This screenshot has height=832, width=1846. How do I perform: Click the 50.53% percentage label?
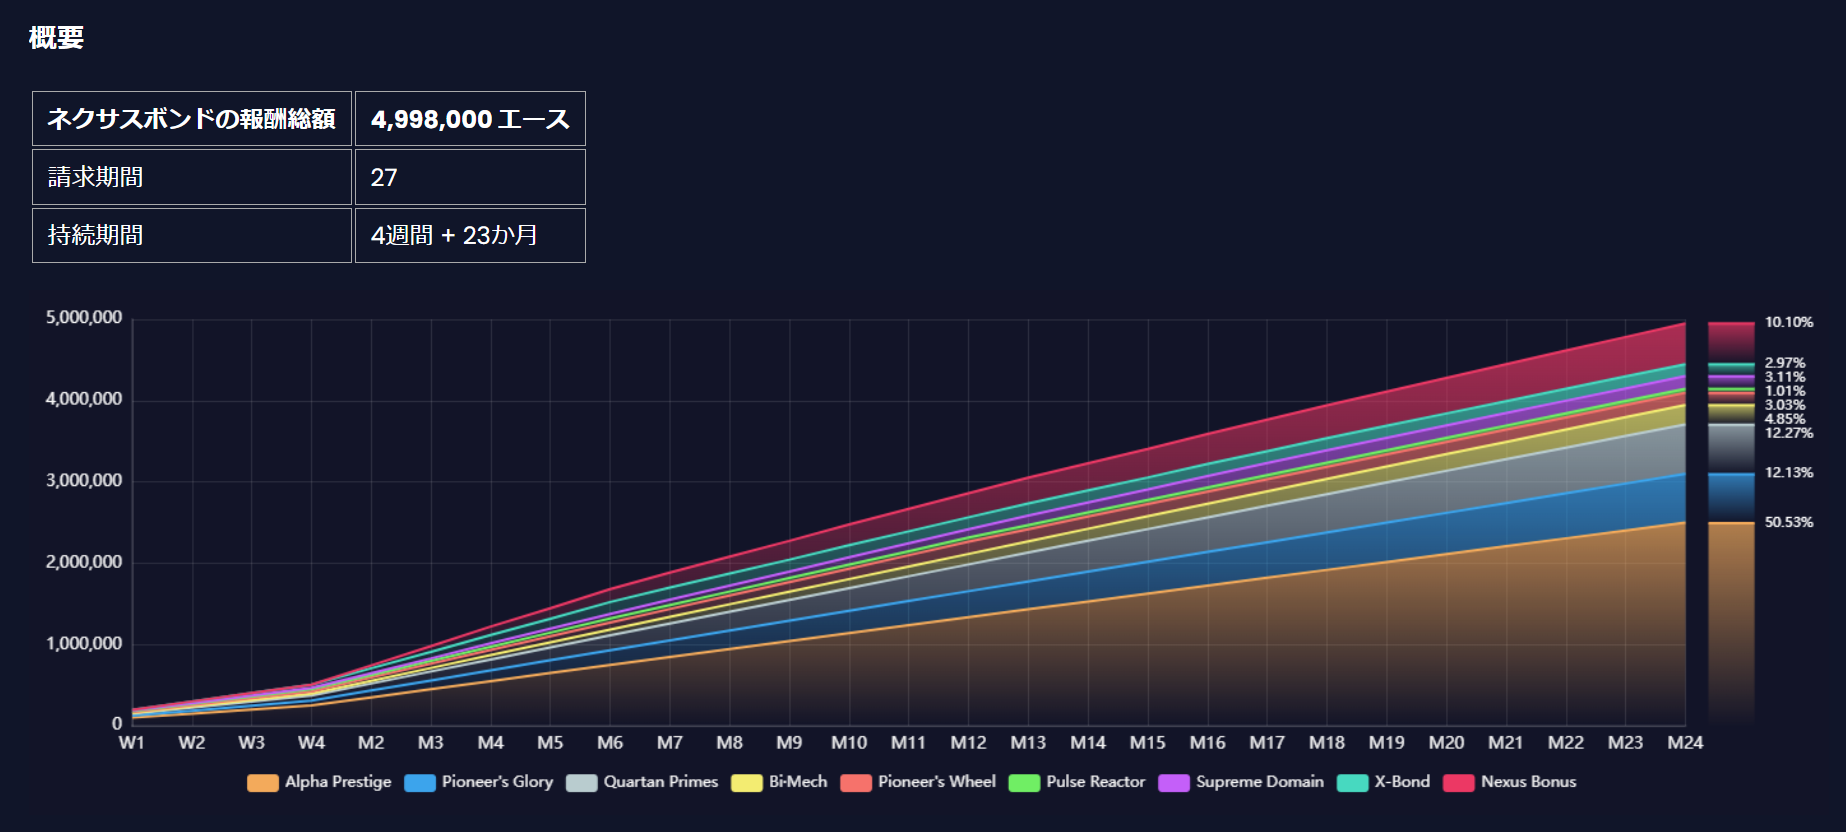(1789, 522)
